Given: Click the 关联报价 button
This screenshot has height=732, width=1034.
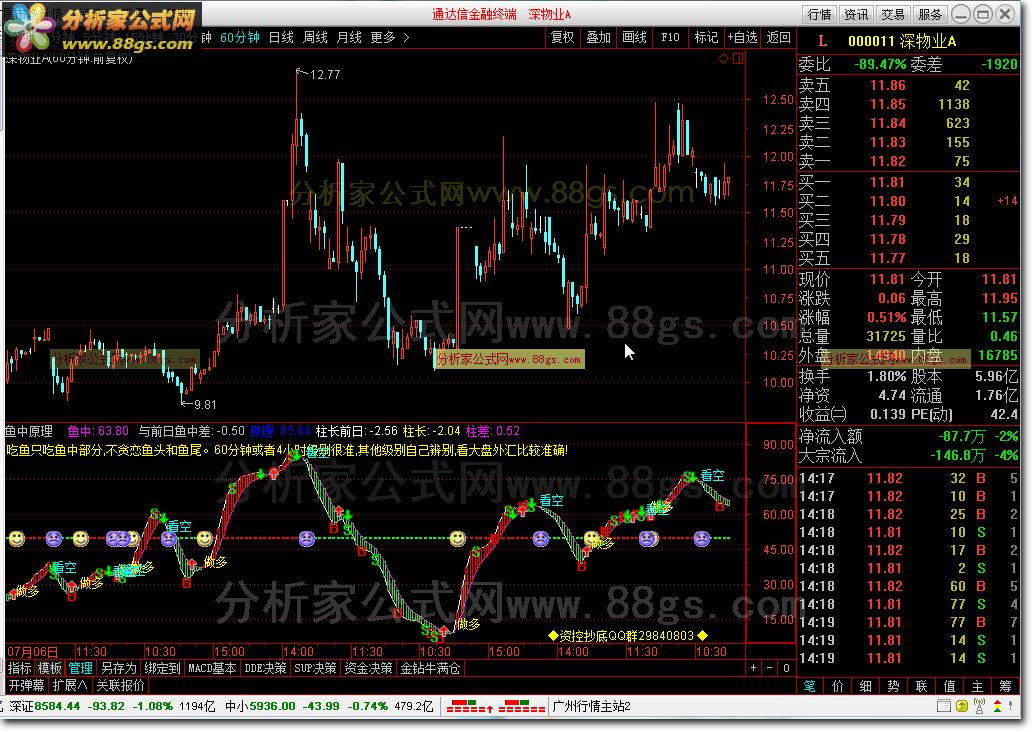Looking at the screenshot, I should click(x=120, y=685).
